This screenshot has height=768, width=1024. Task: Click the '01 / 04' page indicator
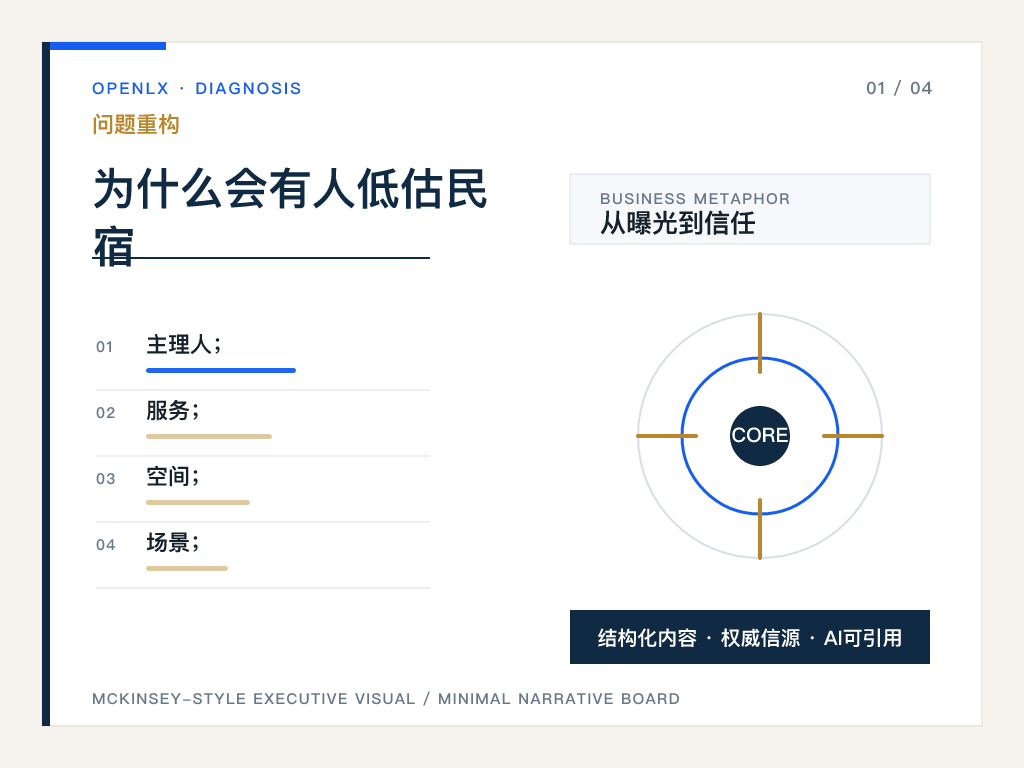pyautogui.click(x=899, y=88)
